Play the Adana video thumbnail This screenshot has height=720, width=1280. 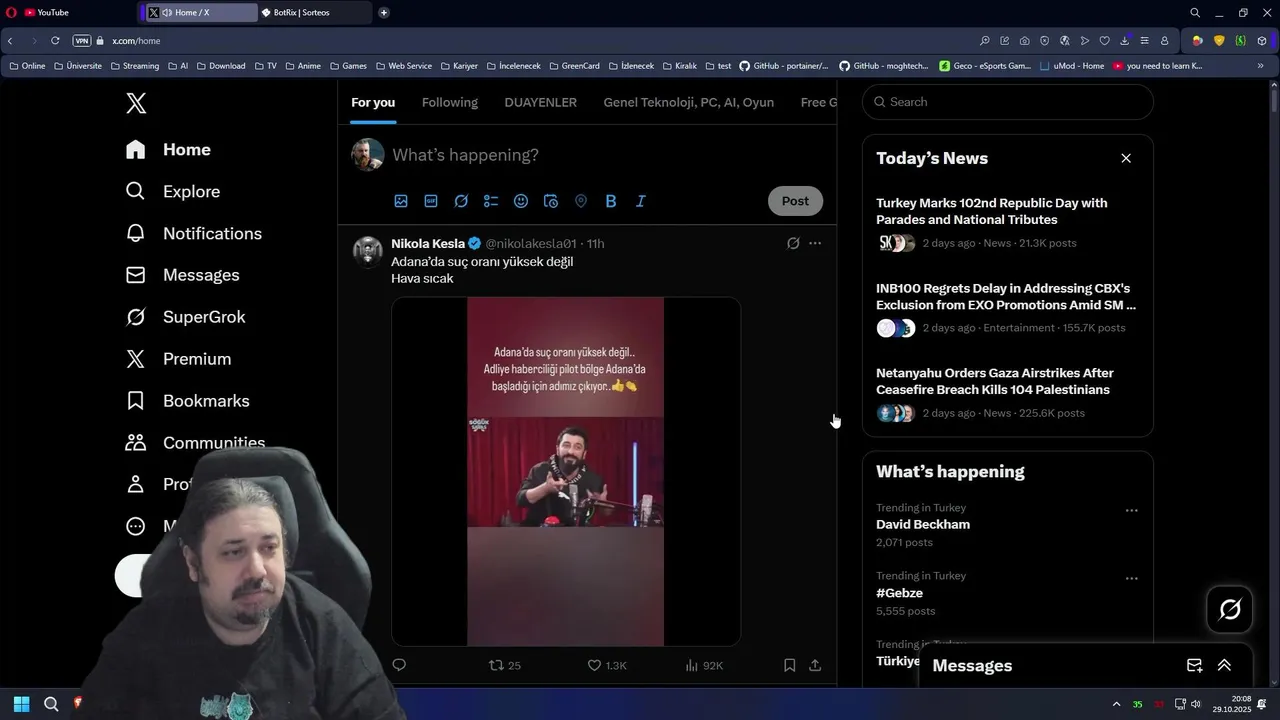pyautogui.click(x=566, y=472)
